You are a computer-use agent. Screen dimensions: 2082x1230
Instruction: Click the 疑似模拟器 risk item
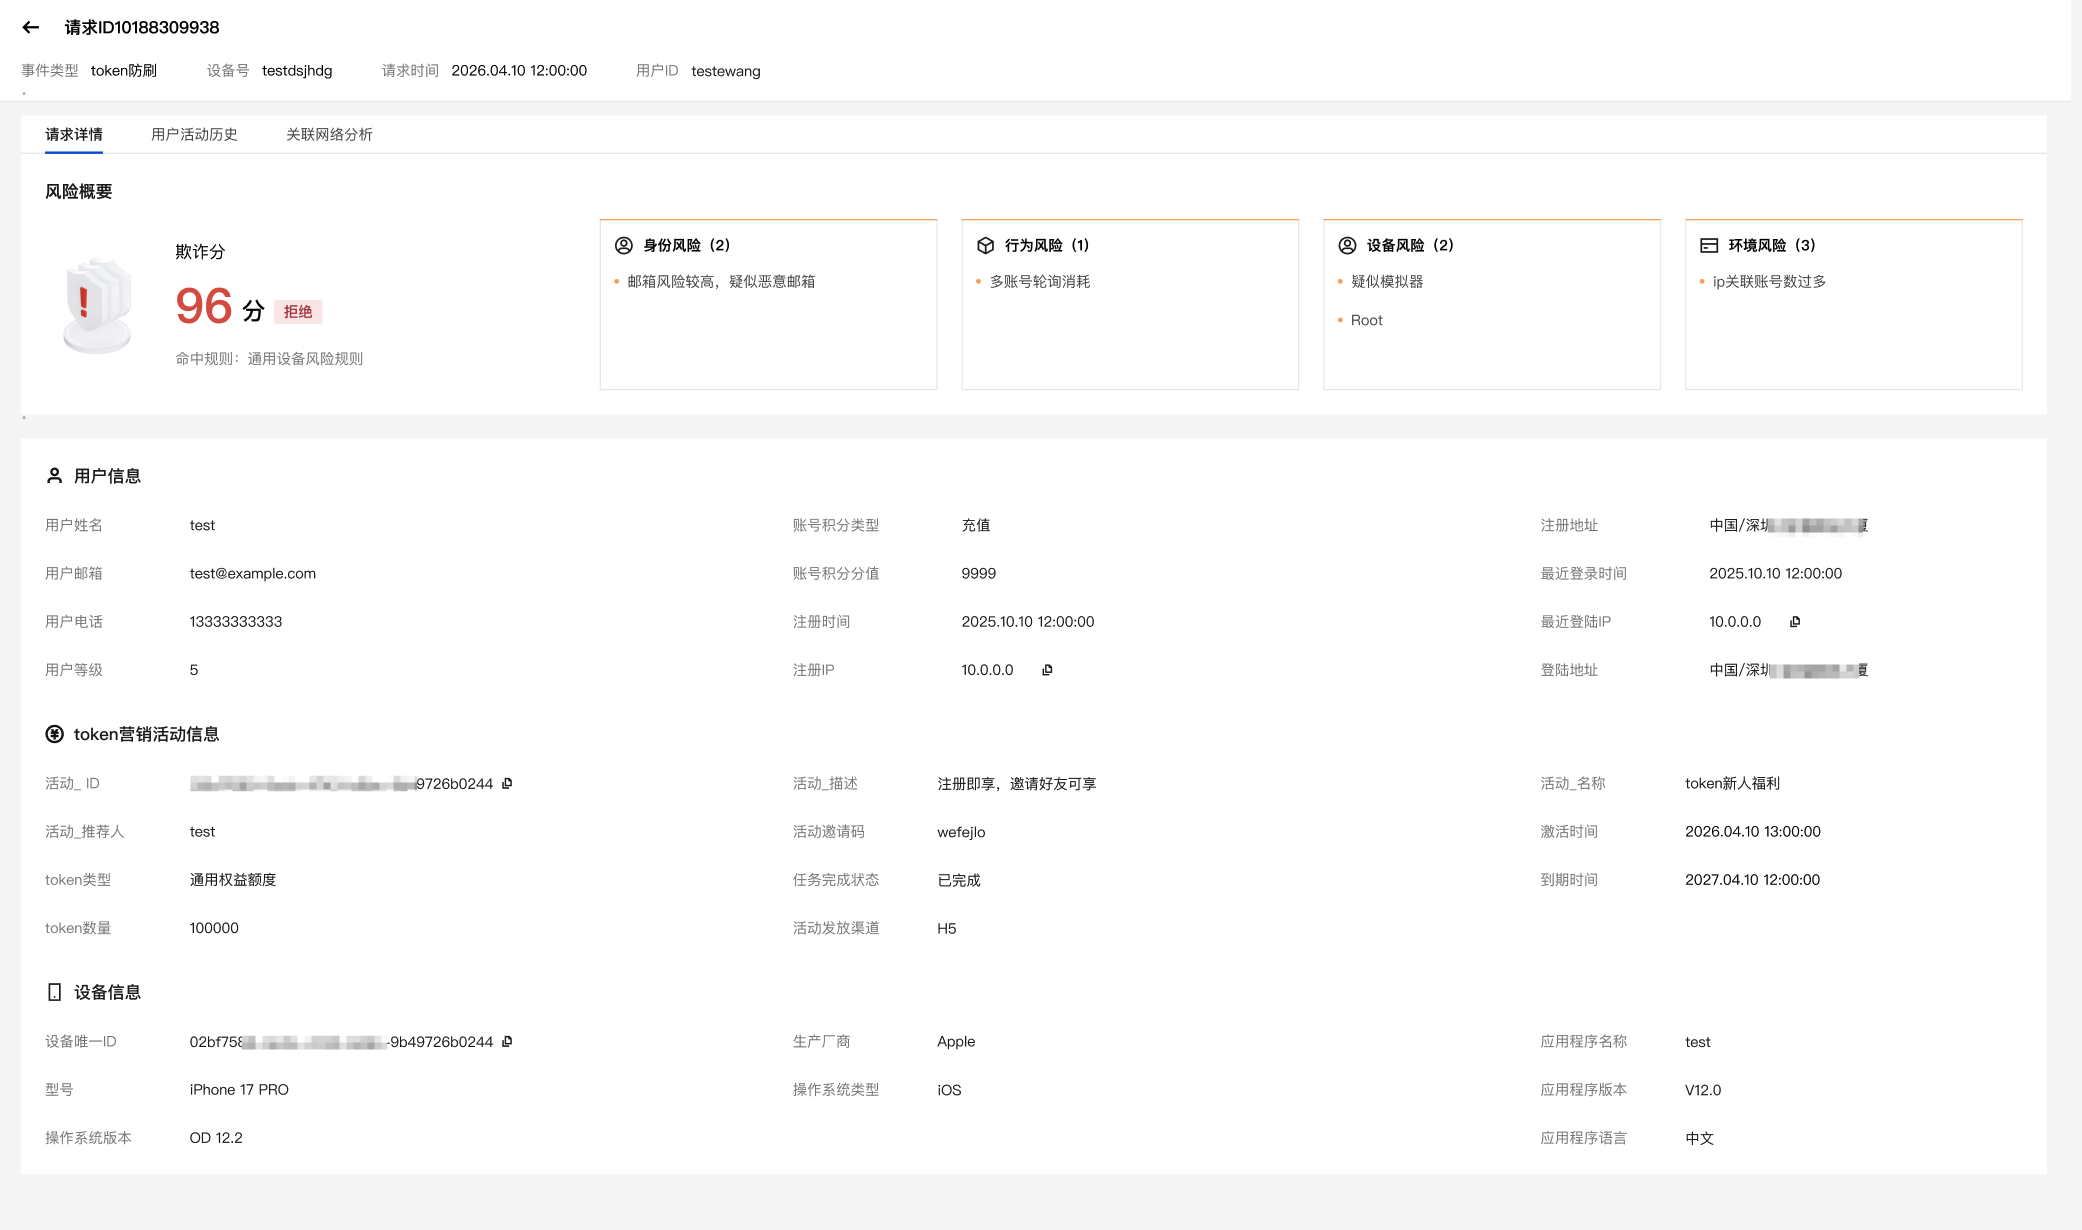point(1386,282)
